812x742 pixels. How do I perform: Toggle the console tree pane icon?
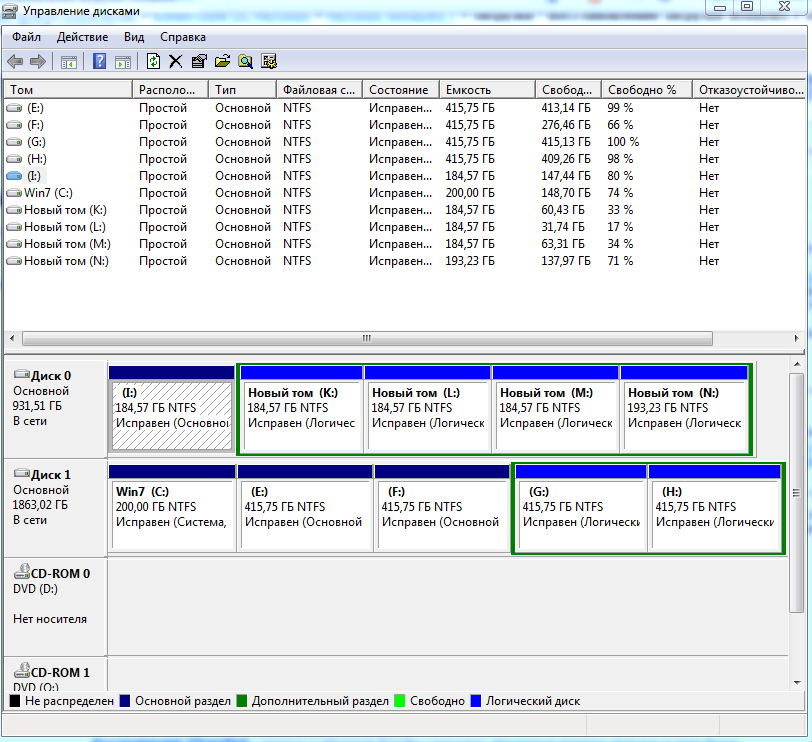click(x=69, y=61)
